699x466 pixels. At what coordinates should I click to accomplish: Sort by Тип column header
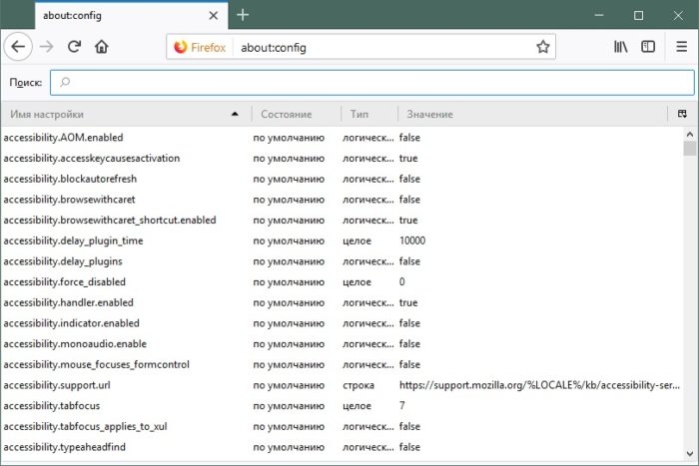369,114
